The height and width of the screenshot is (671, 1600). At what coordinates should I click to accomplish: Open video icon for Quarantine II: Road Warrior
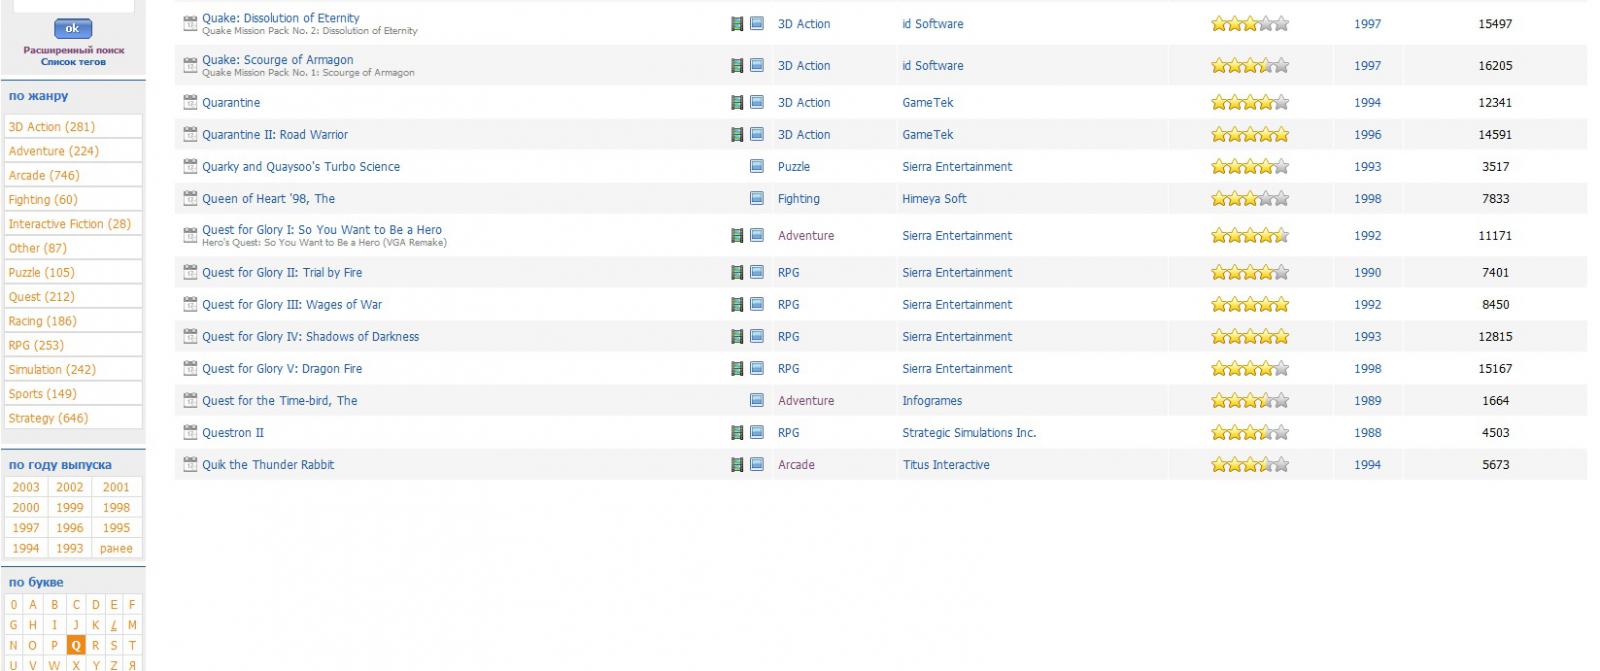coord(737,135)
